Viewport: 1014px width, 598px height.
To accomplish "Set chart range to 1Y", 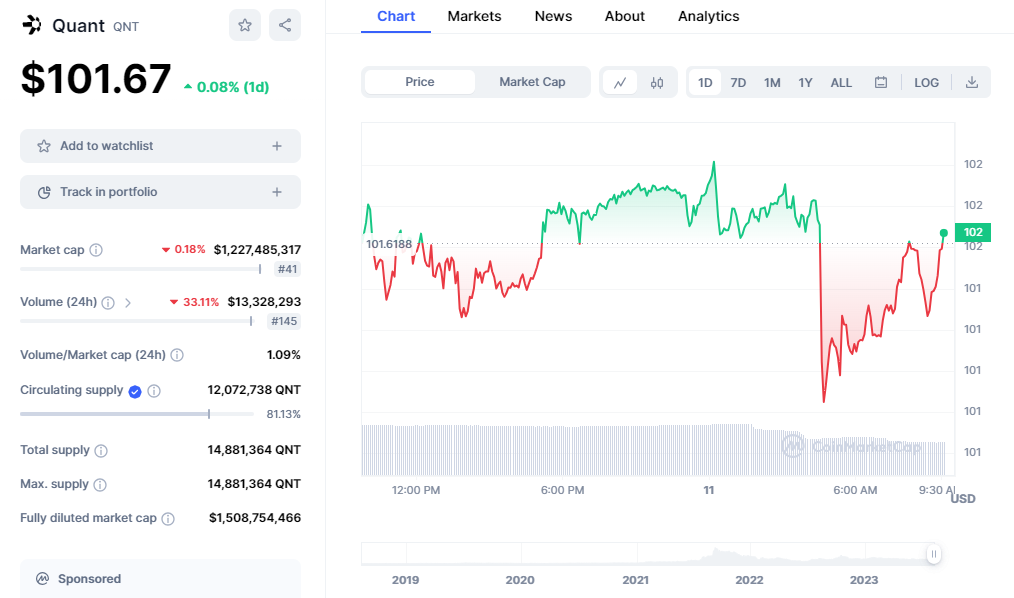I will click(x=805, y=83).
